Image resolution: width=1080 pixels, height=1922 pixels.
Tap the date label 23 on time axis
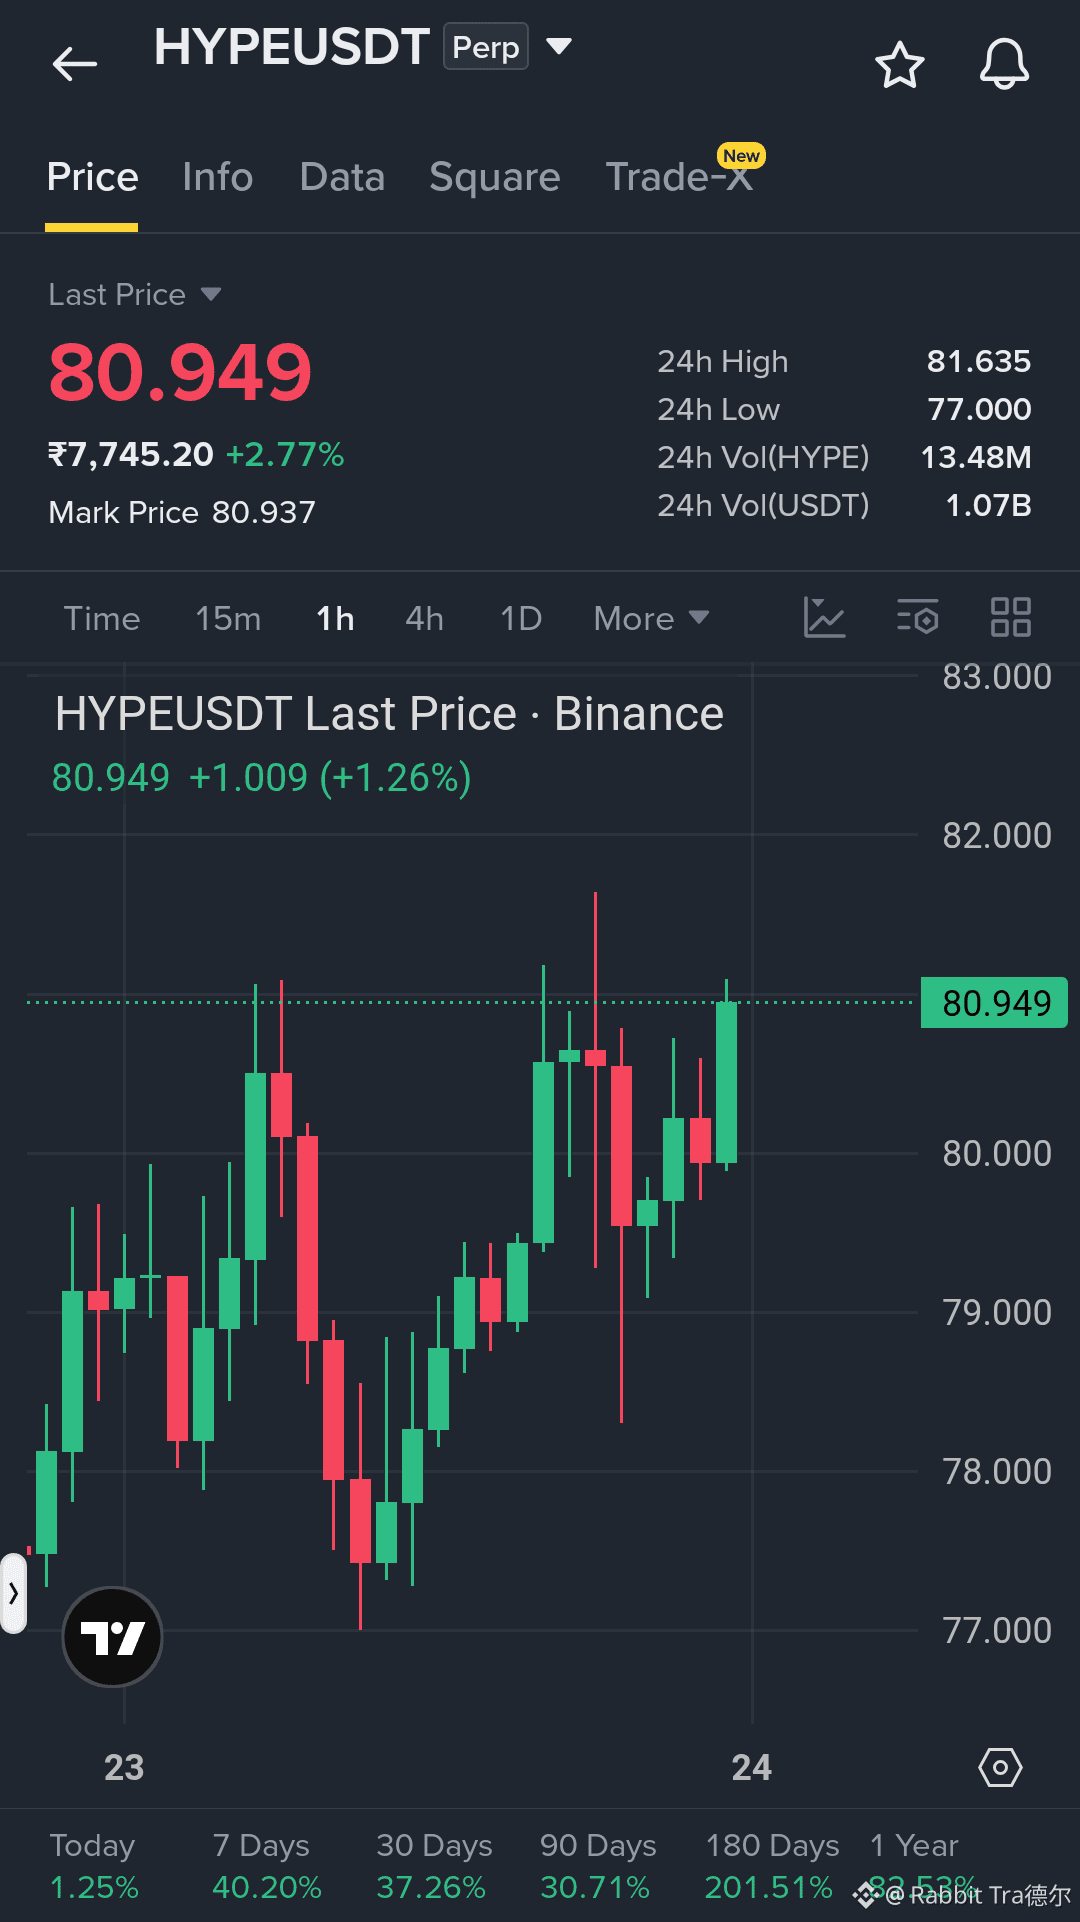click(124, 1767)
